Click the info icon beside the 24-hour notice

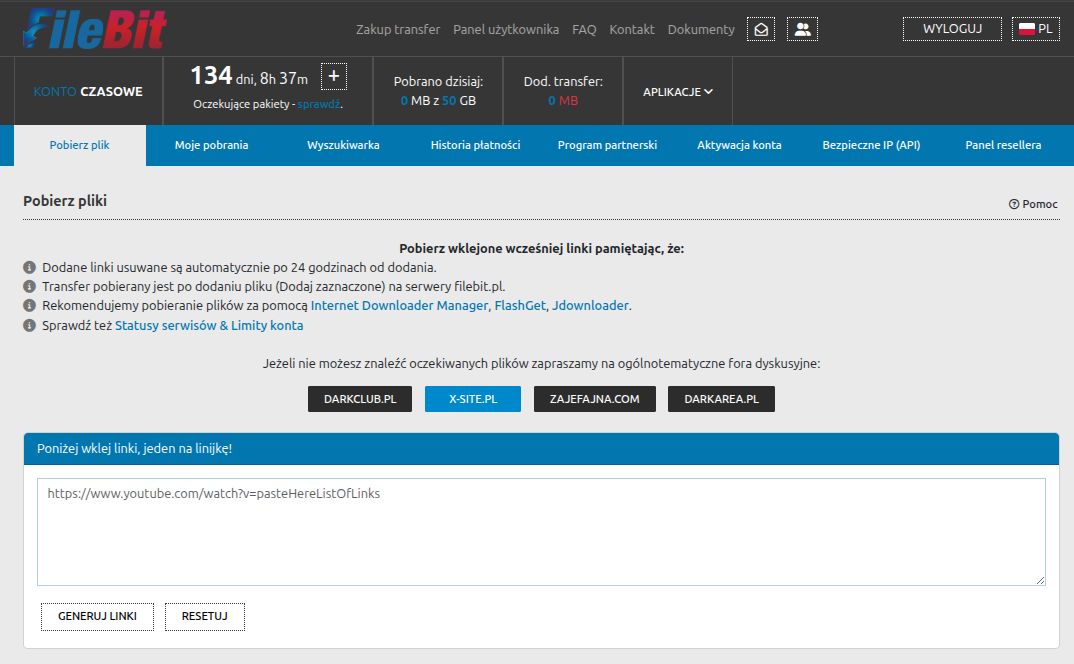pyautogui.click(x=29, y=267)
